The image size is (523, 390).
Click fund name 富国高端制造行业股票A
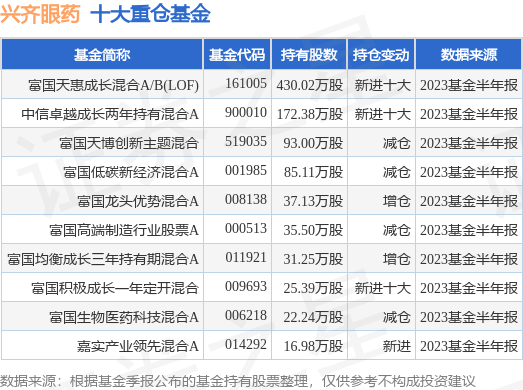click(x=124, y=230)
